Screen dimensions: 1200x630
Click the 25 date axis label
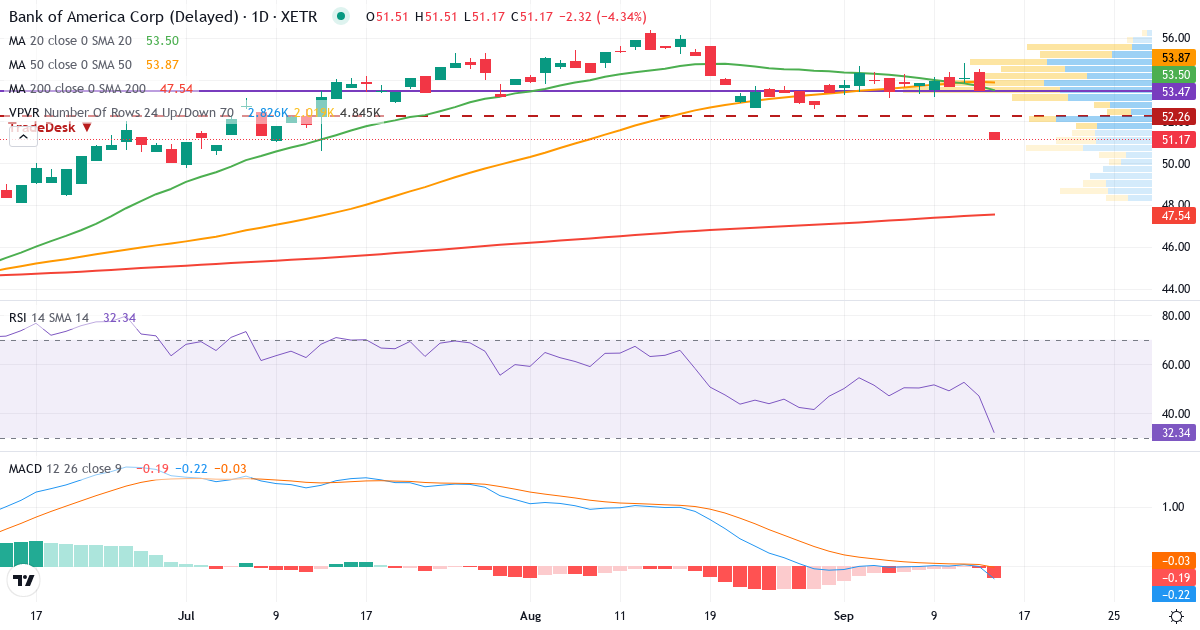coord(1115,616)
